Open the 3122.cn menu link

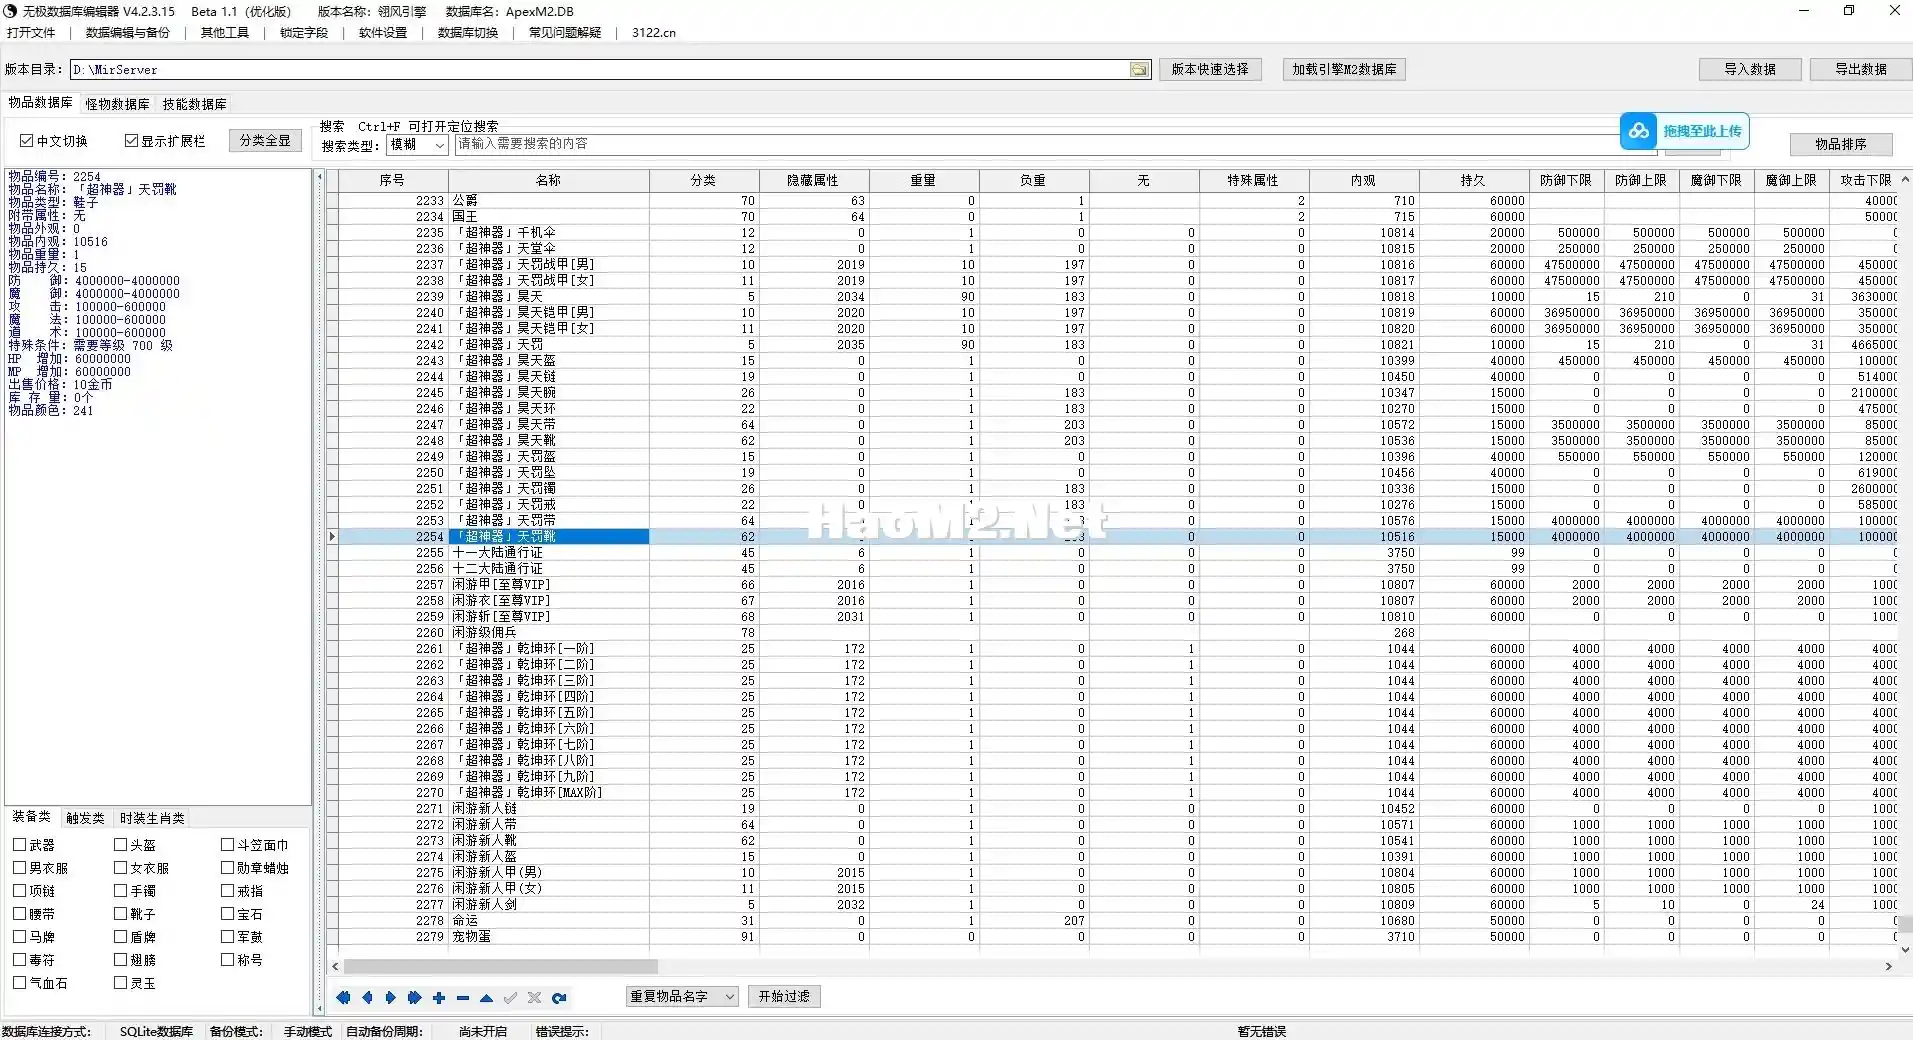[654, 33]
